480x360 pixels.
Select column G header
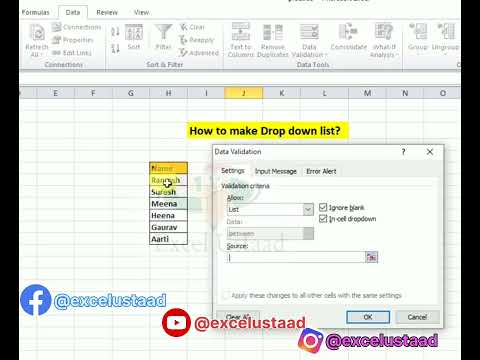pos(131,93)
